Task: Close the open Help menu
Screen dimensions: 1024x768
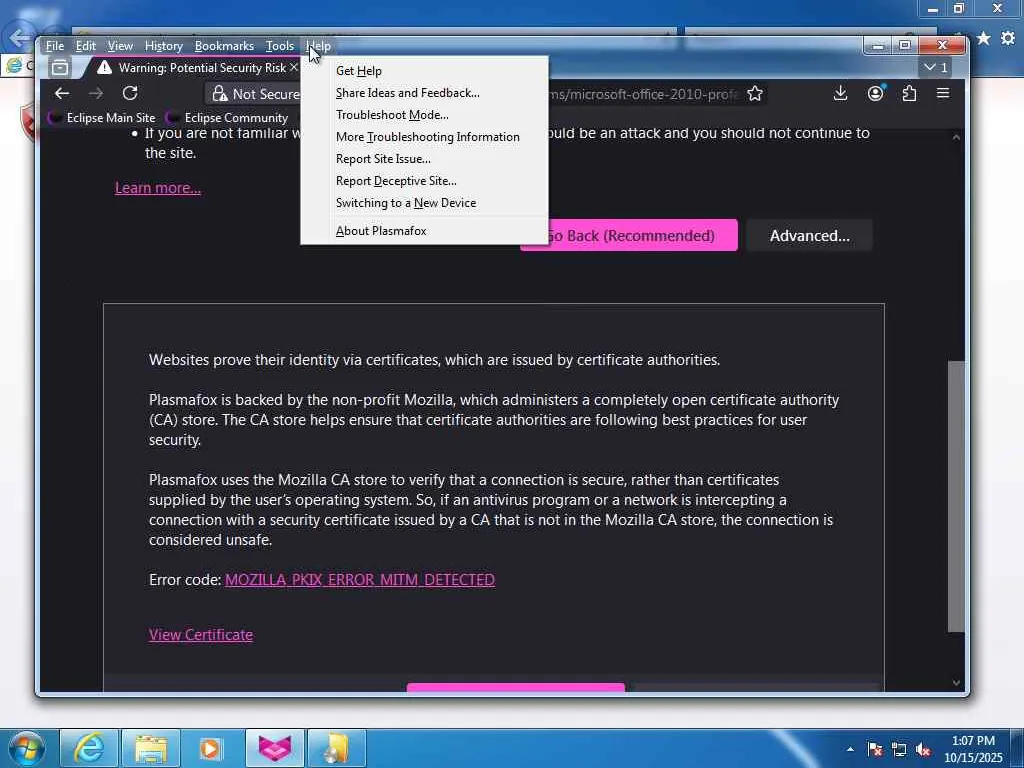Action: (x=319, y=46)
